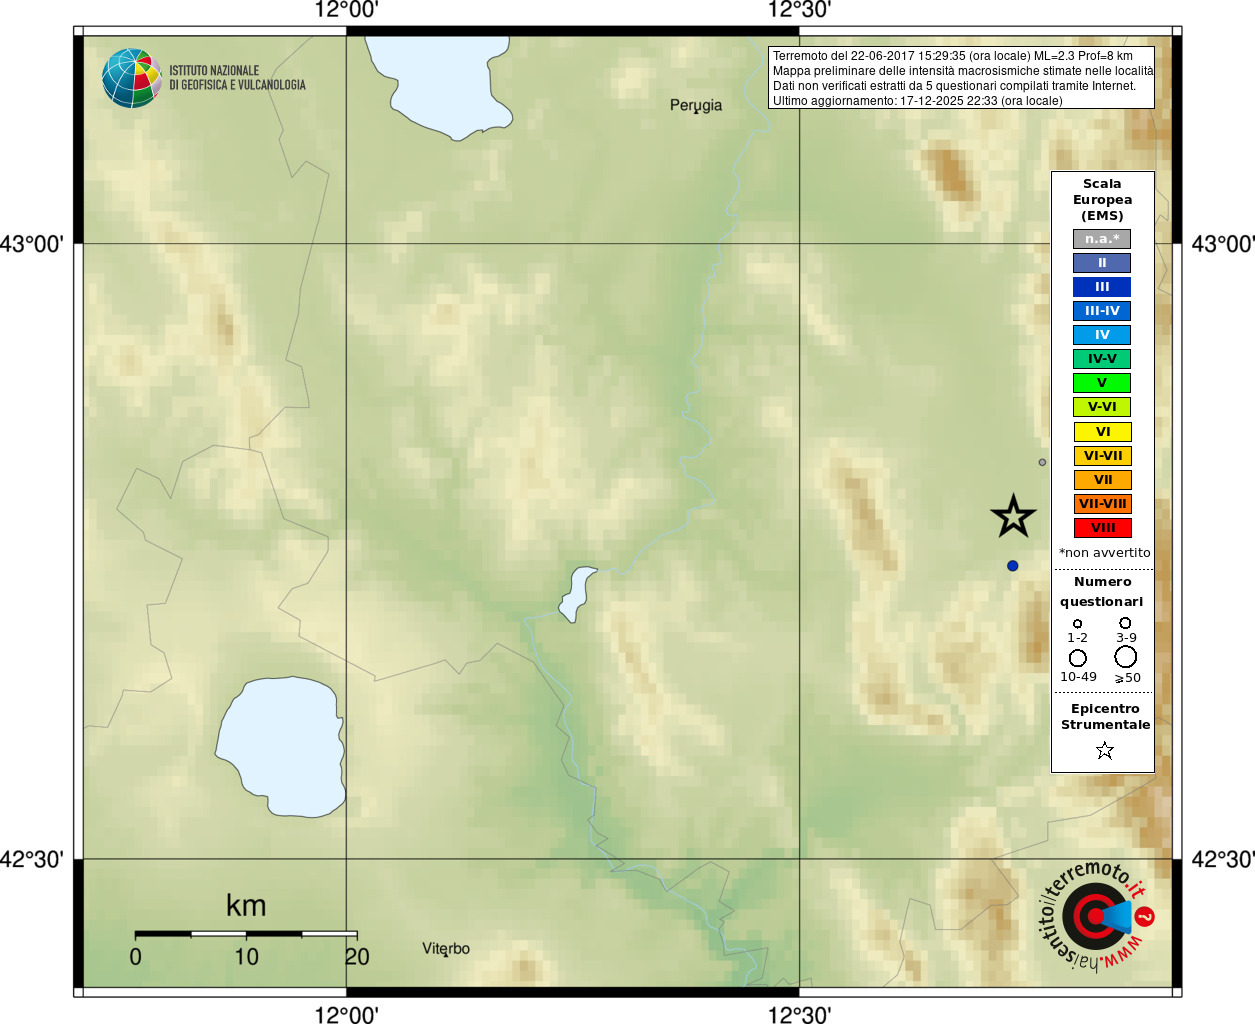
Task: Click the 43°00' latitude label on the left
Action: [x=32, y=244]
